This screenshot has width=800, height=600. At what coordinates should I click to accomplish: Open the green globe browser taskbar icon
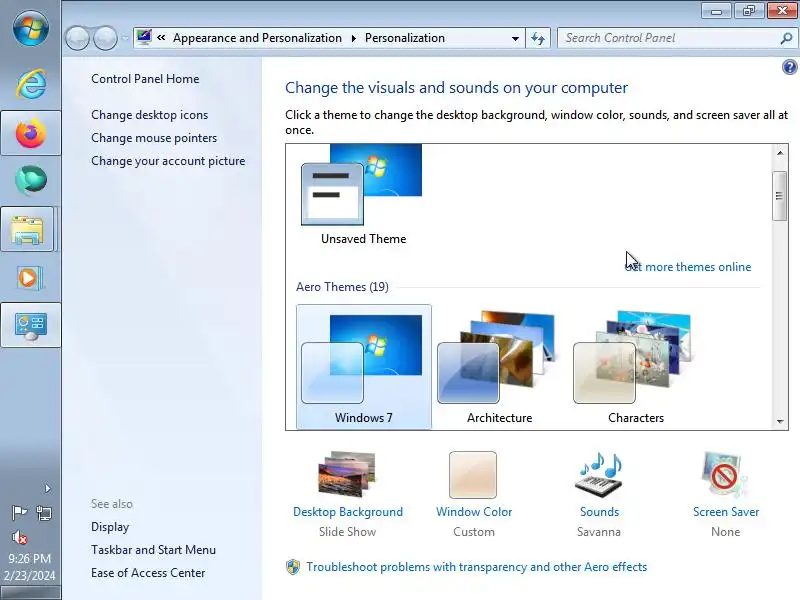(x=31, y=181)
